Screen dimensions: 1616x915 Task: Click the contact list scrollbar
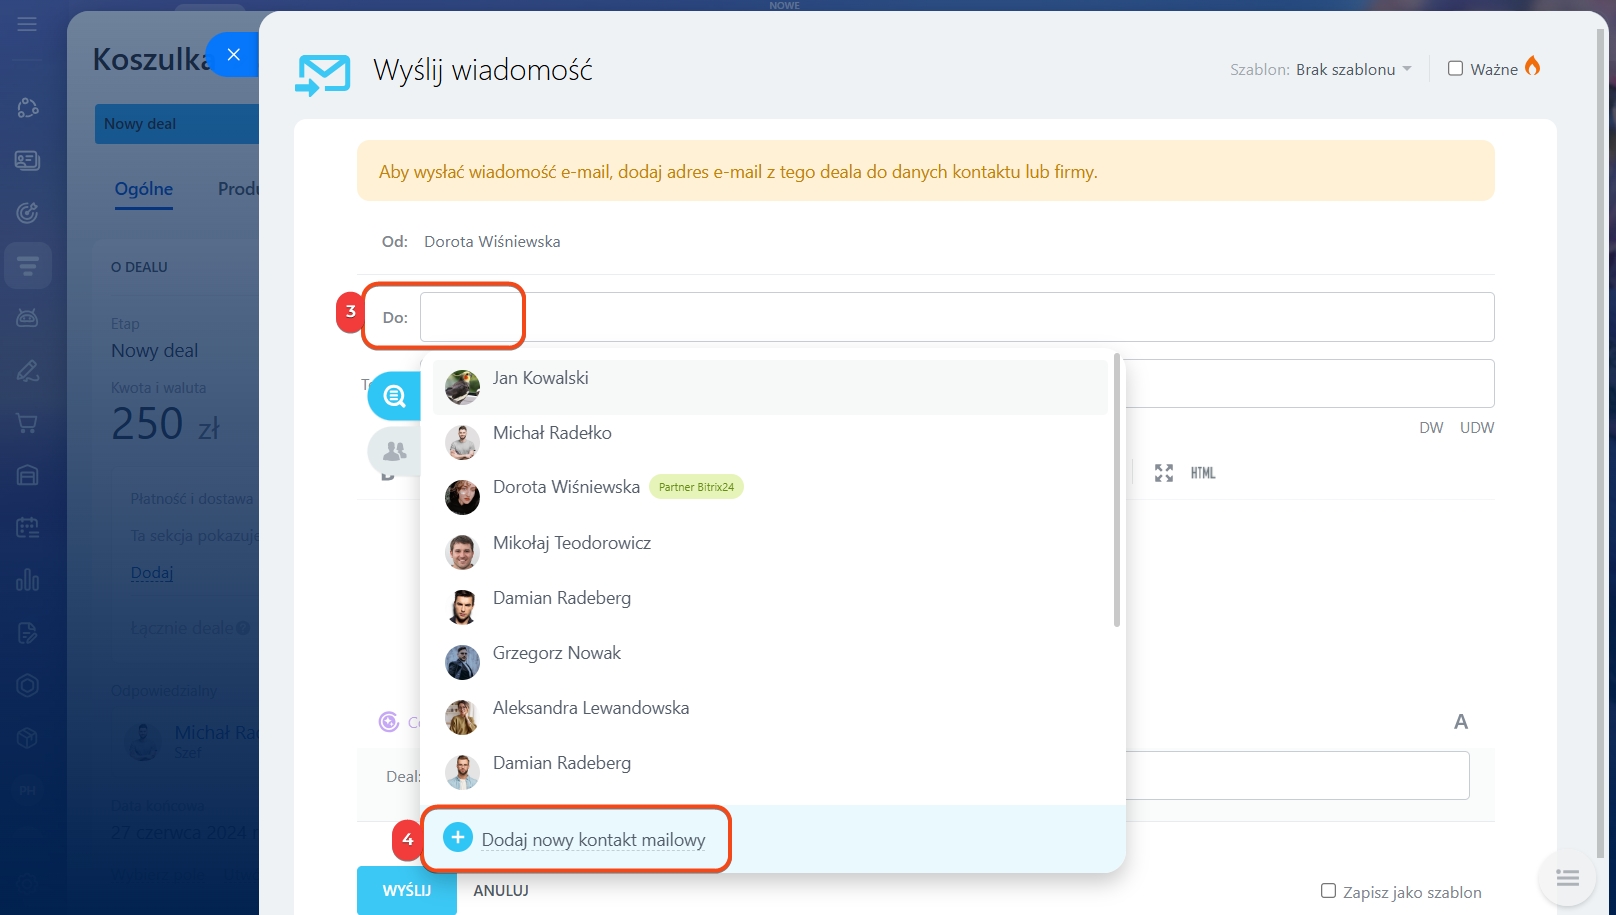[x=1116, y=490]
